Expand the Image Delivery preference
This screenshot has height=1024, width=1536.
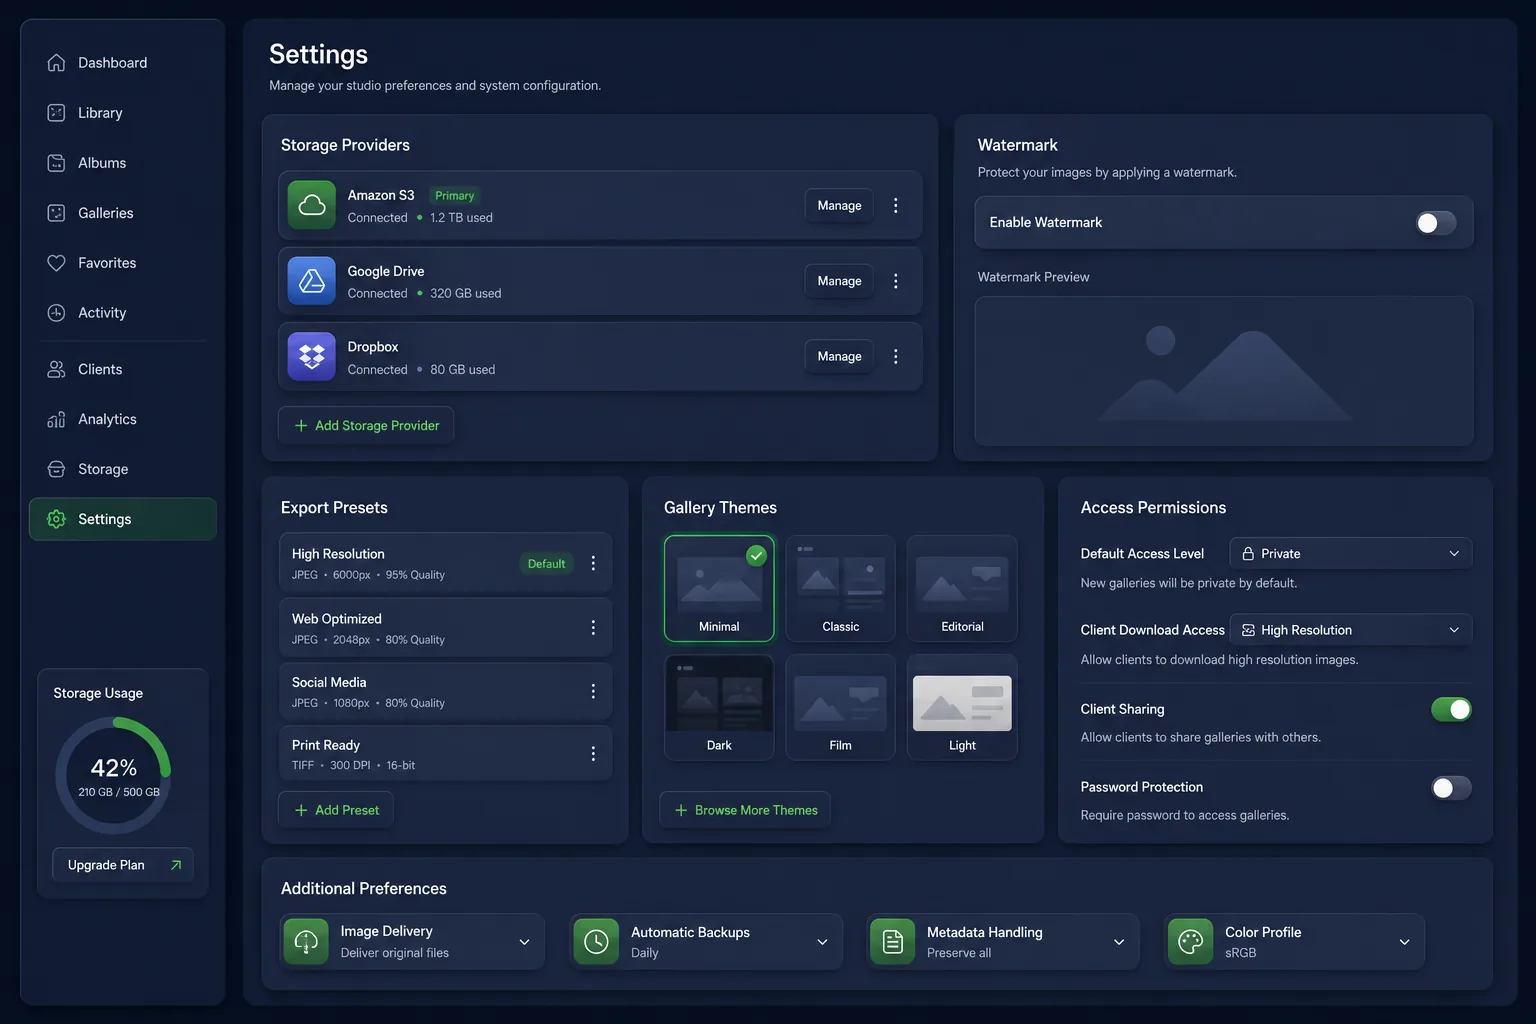(524, 942)
